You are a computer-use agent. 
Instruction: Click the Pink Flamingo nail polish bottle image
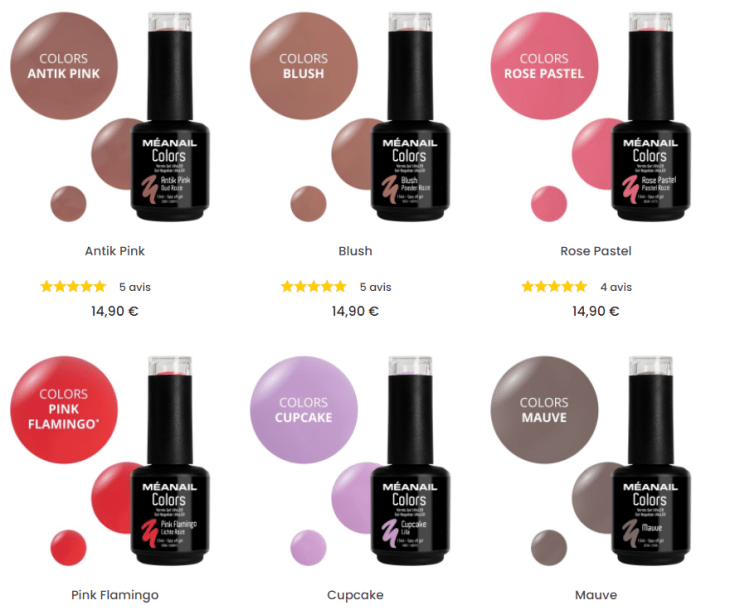170,460
